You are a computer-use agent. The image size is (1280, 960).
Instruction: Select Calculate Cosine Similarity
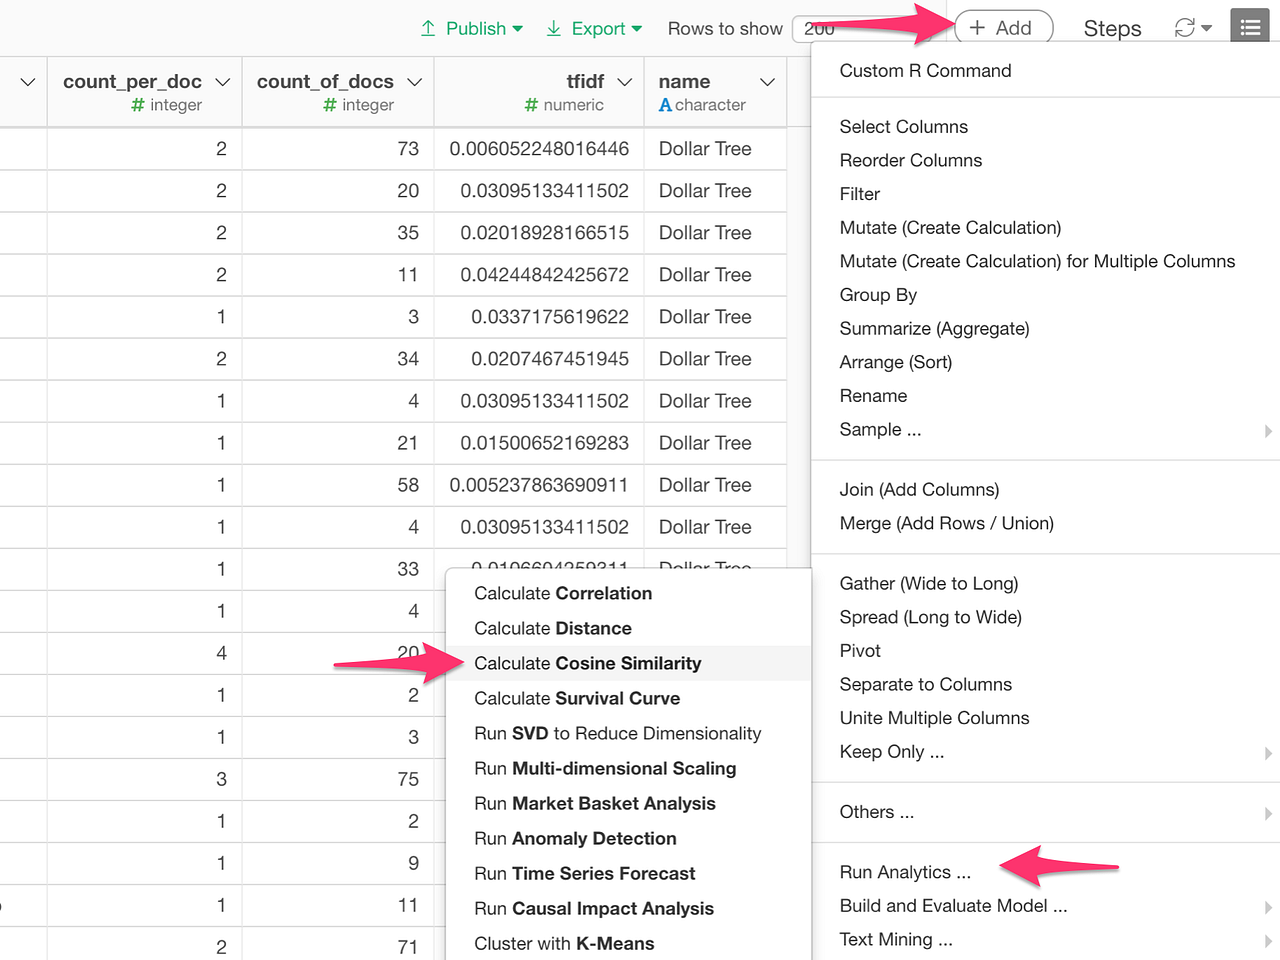point(587,663)
